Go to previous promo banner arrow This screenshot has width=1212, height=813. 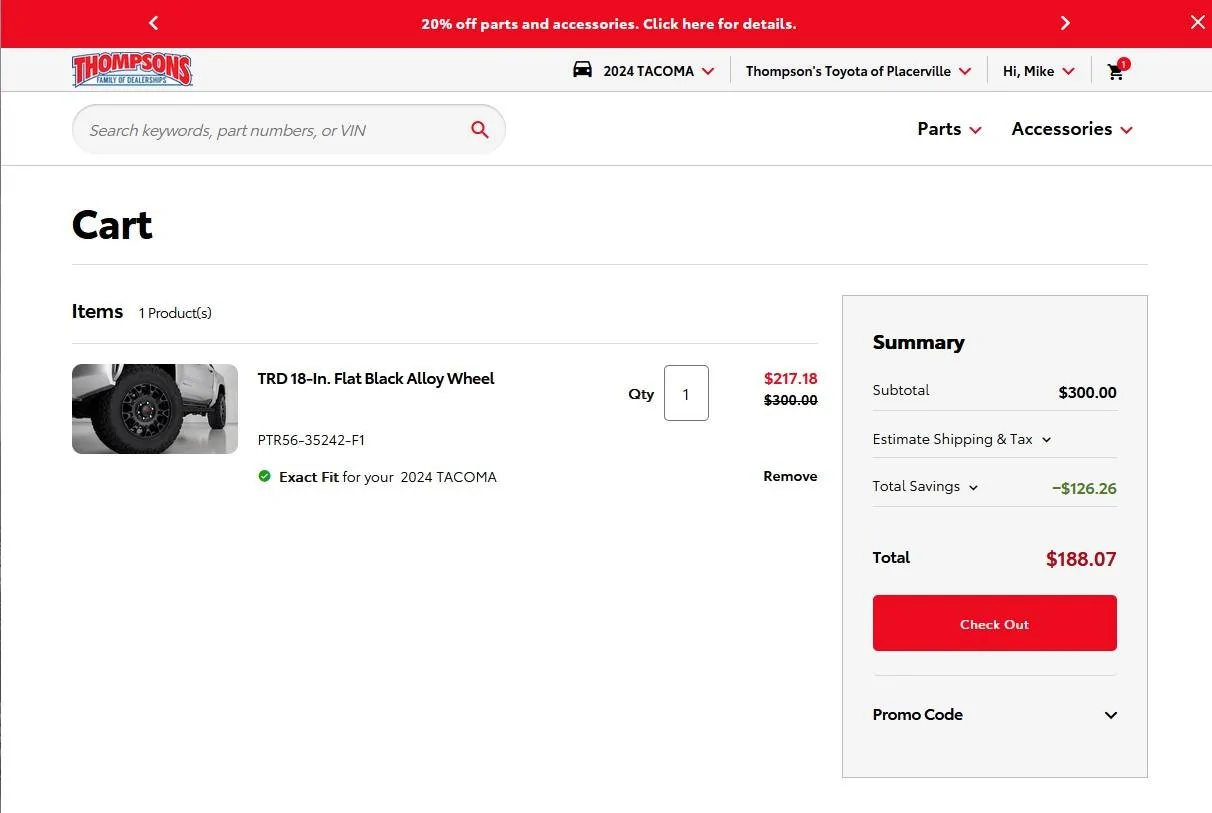click(x=153, y=23)
